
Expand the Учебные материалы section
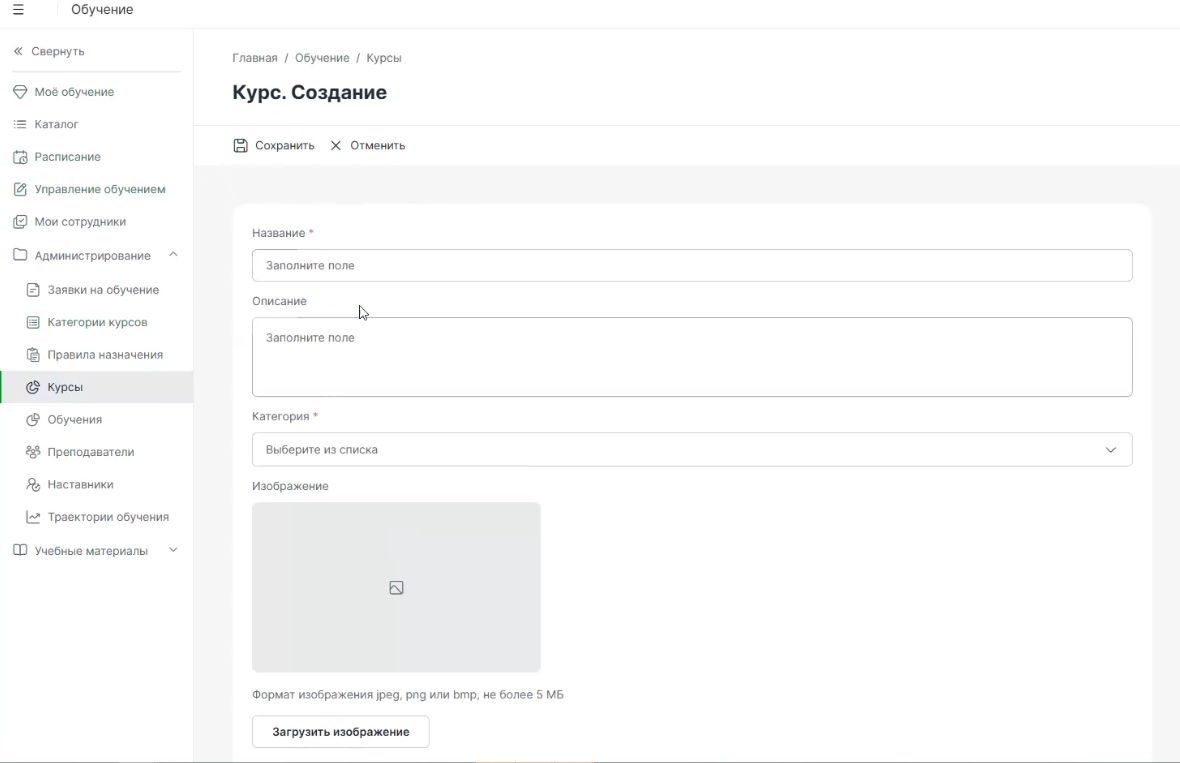[173, 550]
